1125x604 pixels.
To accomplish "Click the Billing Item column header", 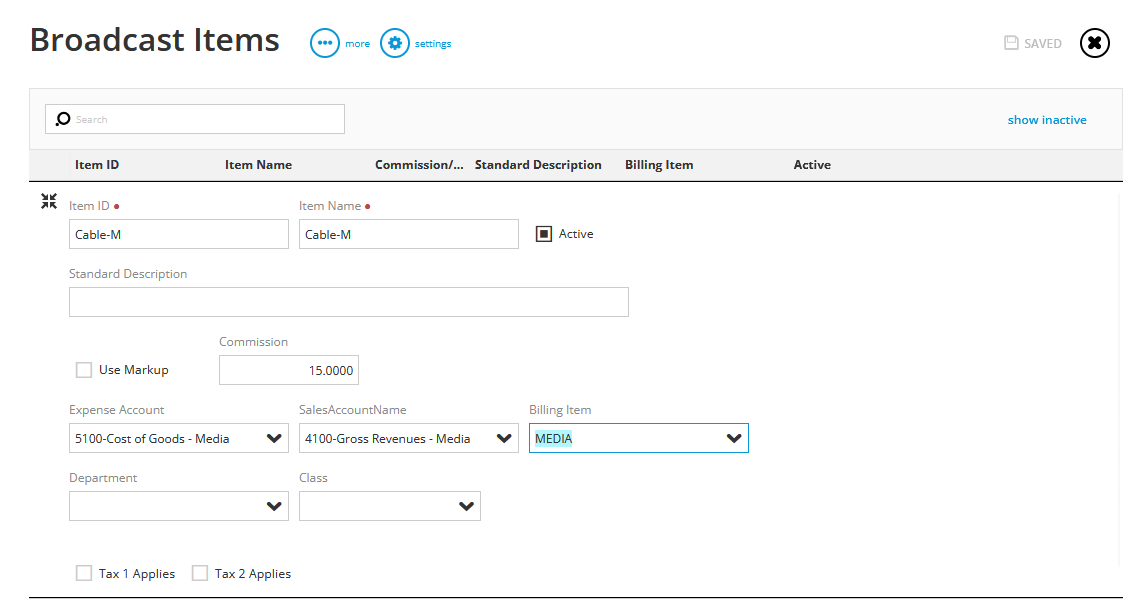I will [659, 165].
